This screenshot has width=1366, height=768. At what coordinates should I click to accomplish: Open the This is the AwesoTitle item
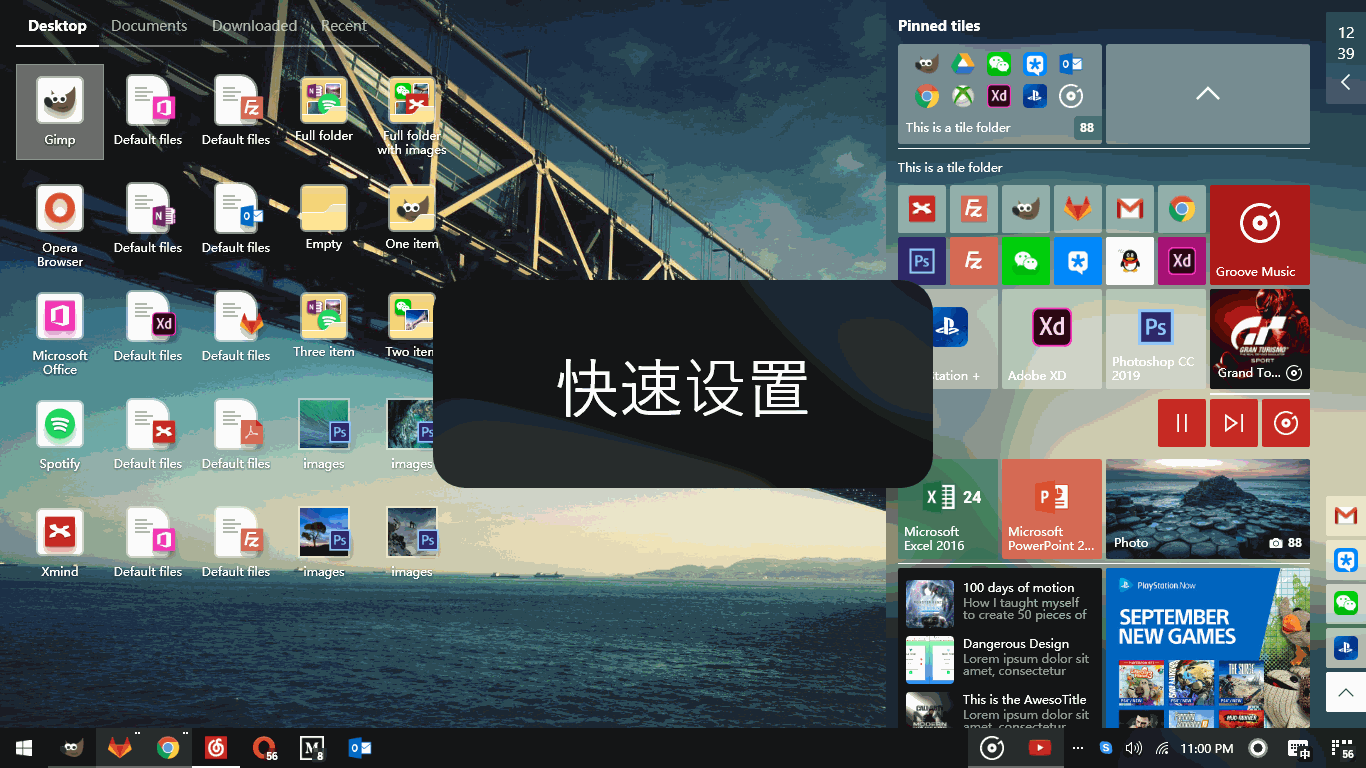pos(1000,711)
